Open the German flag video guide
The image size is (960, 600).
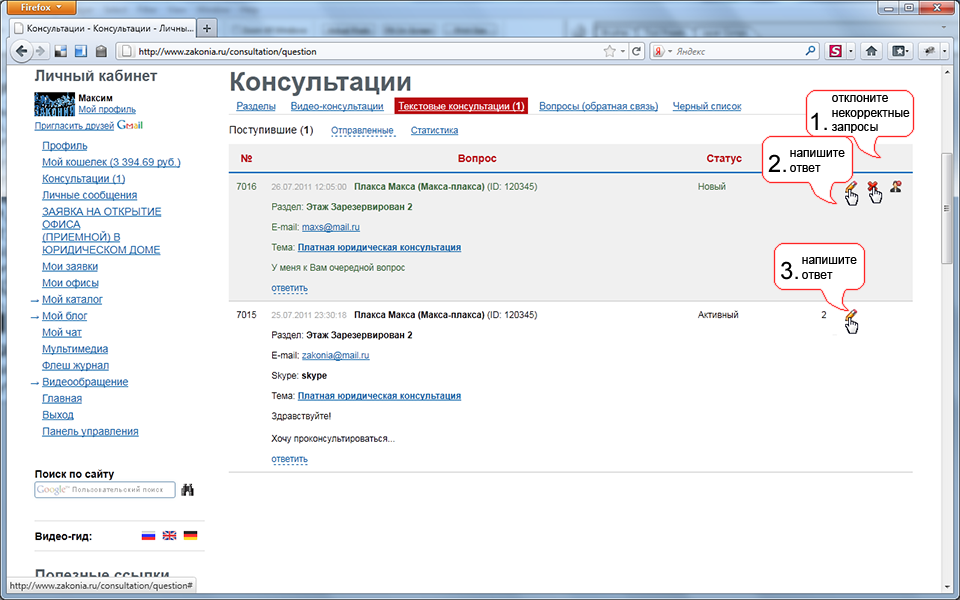coord(190,536)
